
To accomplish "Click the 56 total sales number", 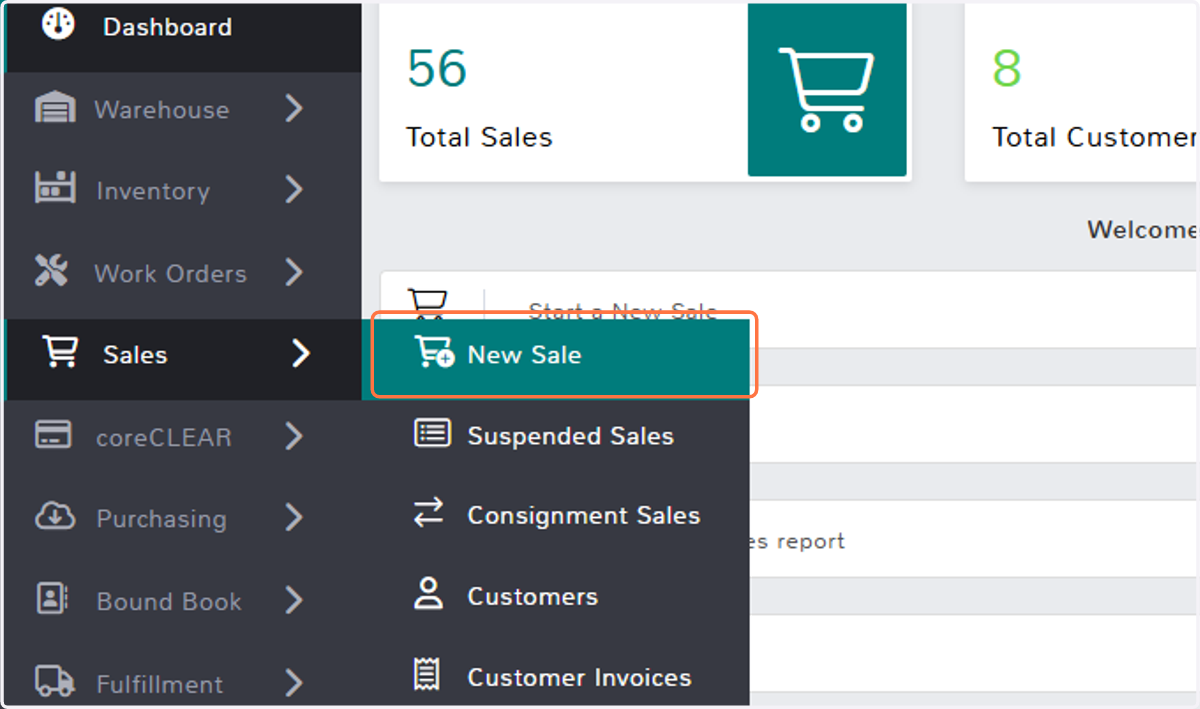I will pyautogui.click(x=437, y=68).
